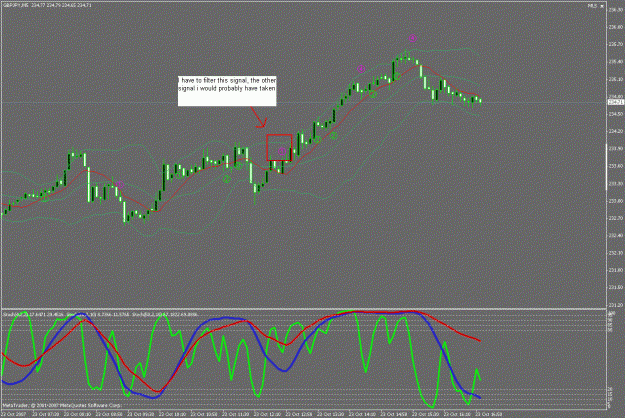This screenshot has width=625, height=418.
Task: Select the blue stochastic line in the indicator window
Action: click(284, 369)
